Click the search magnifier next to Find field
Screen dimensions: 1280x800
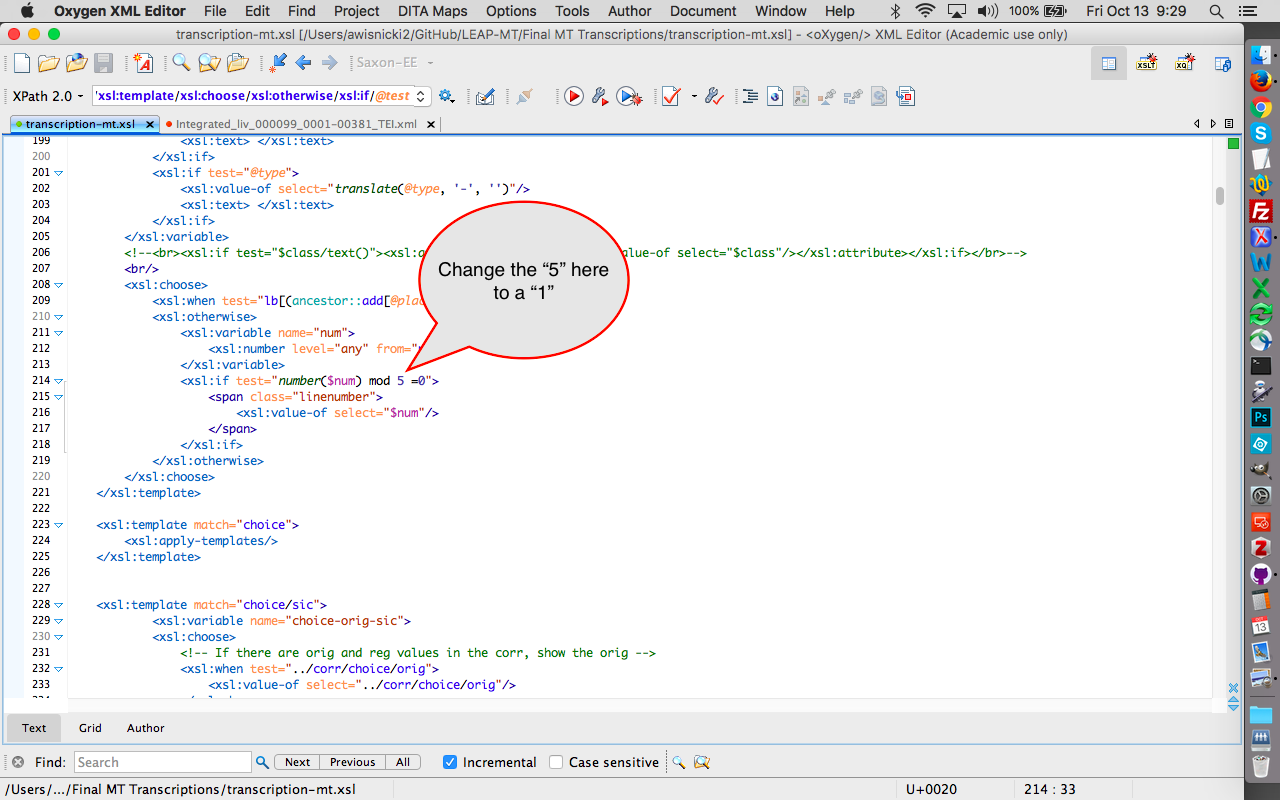(262, 762)
